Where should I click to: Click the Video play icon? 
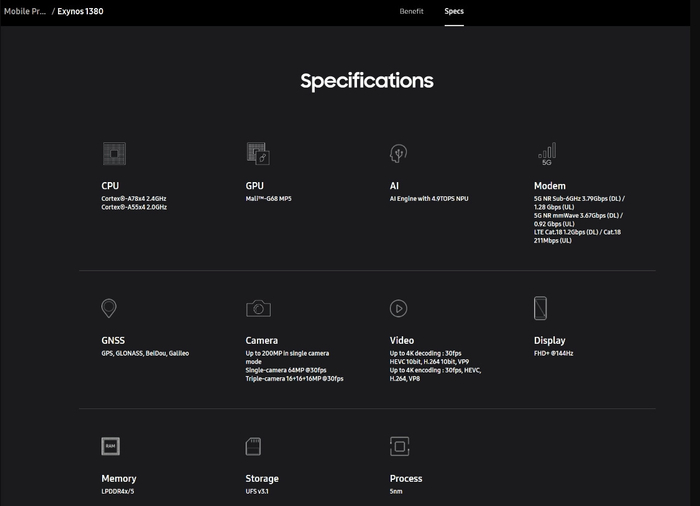(398, 308)
